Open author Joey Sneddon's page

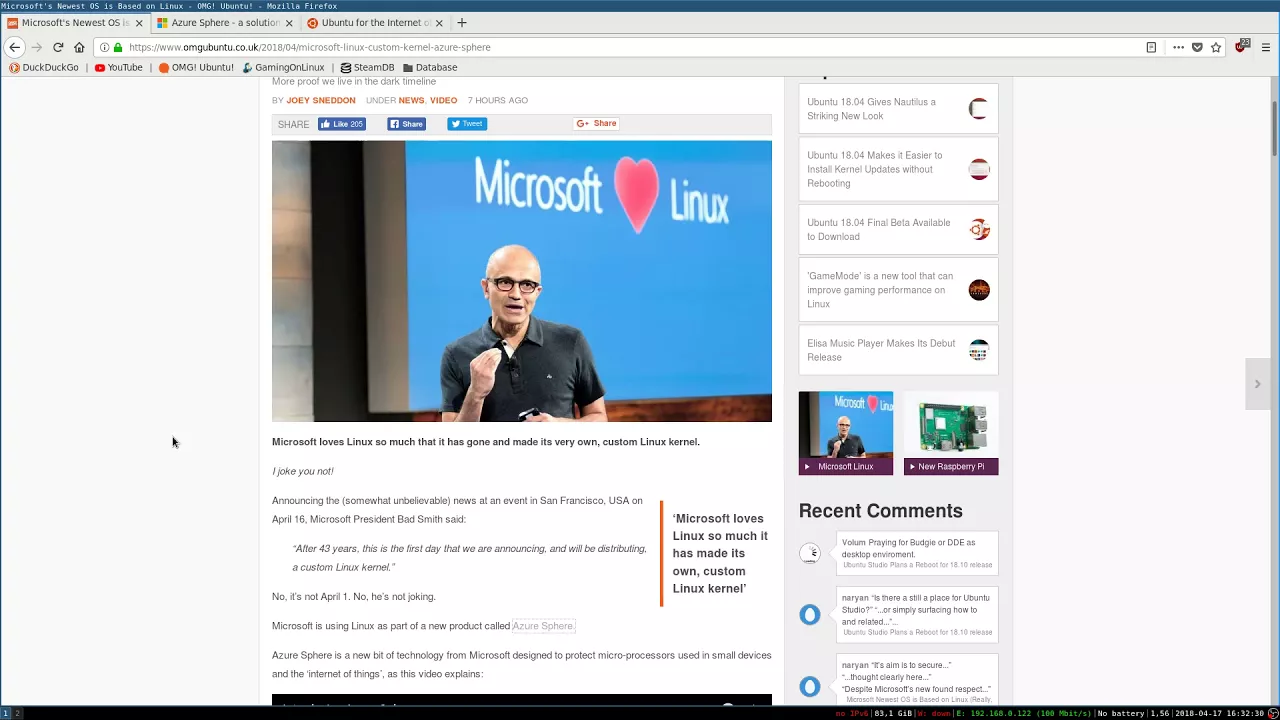pos(320,100)
